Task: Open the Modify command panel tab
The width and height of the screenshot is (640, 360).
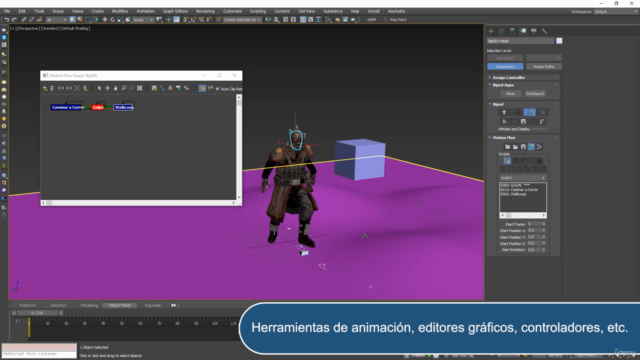Action: pyautogui.click(x=502, y=31)
